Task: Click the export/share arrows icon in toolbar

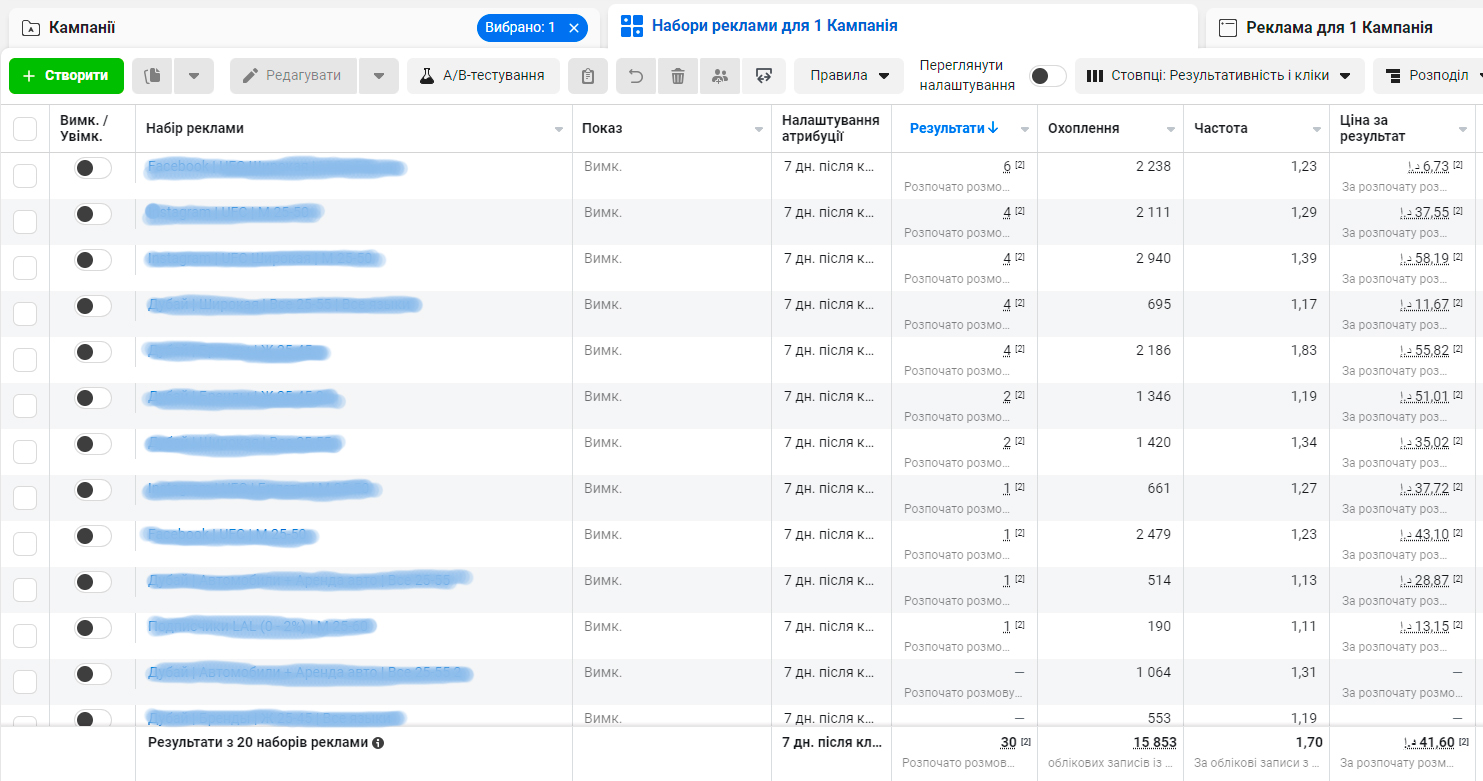Action: pyautogui.click(x=764, y=76)
